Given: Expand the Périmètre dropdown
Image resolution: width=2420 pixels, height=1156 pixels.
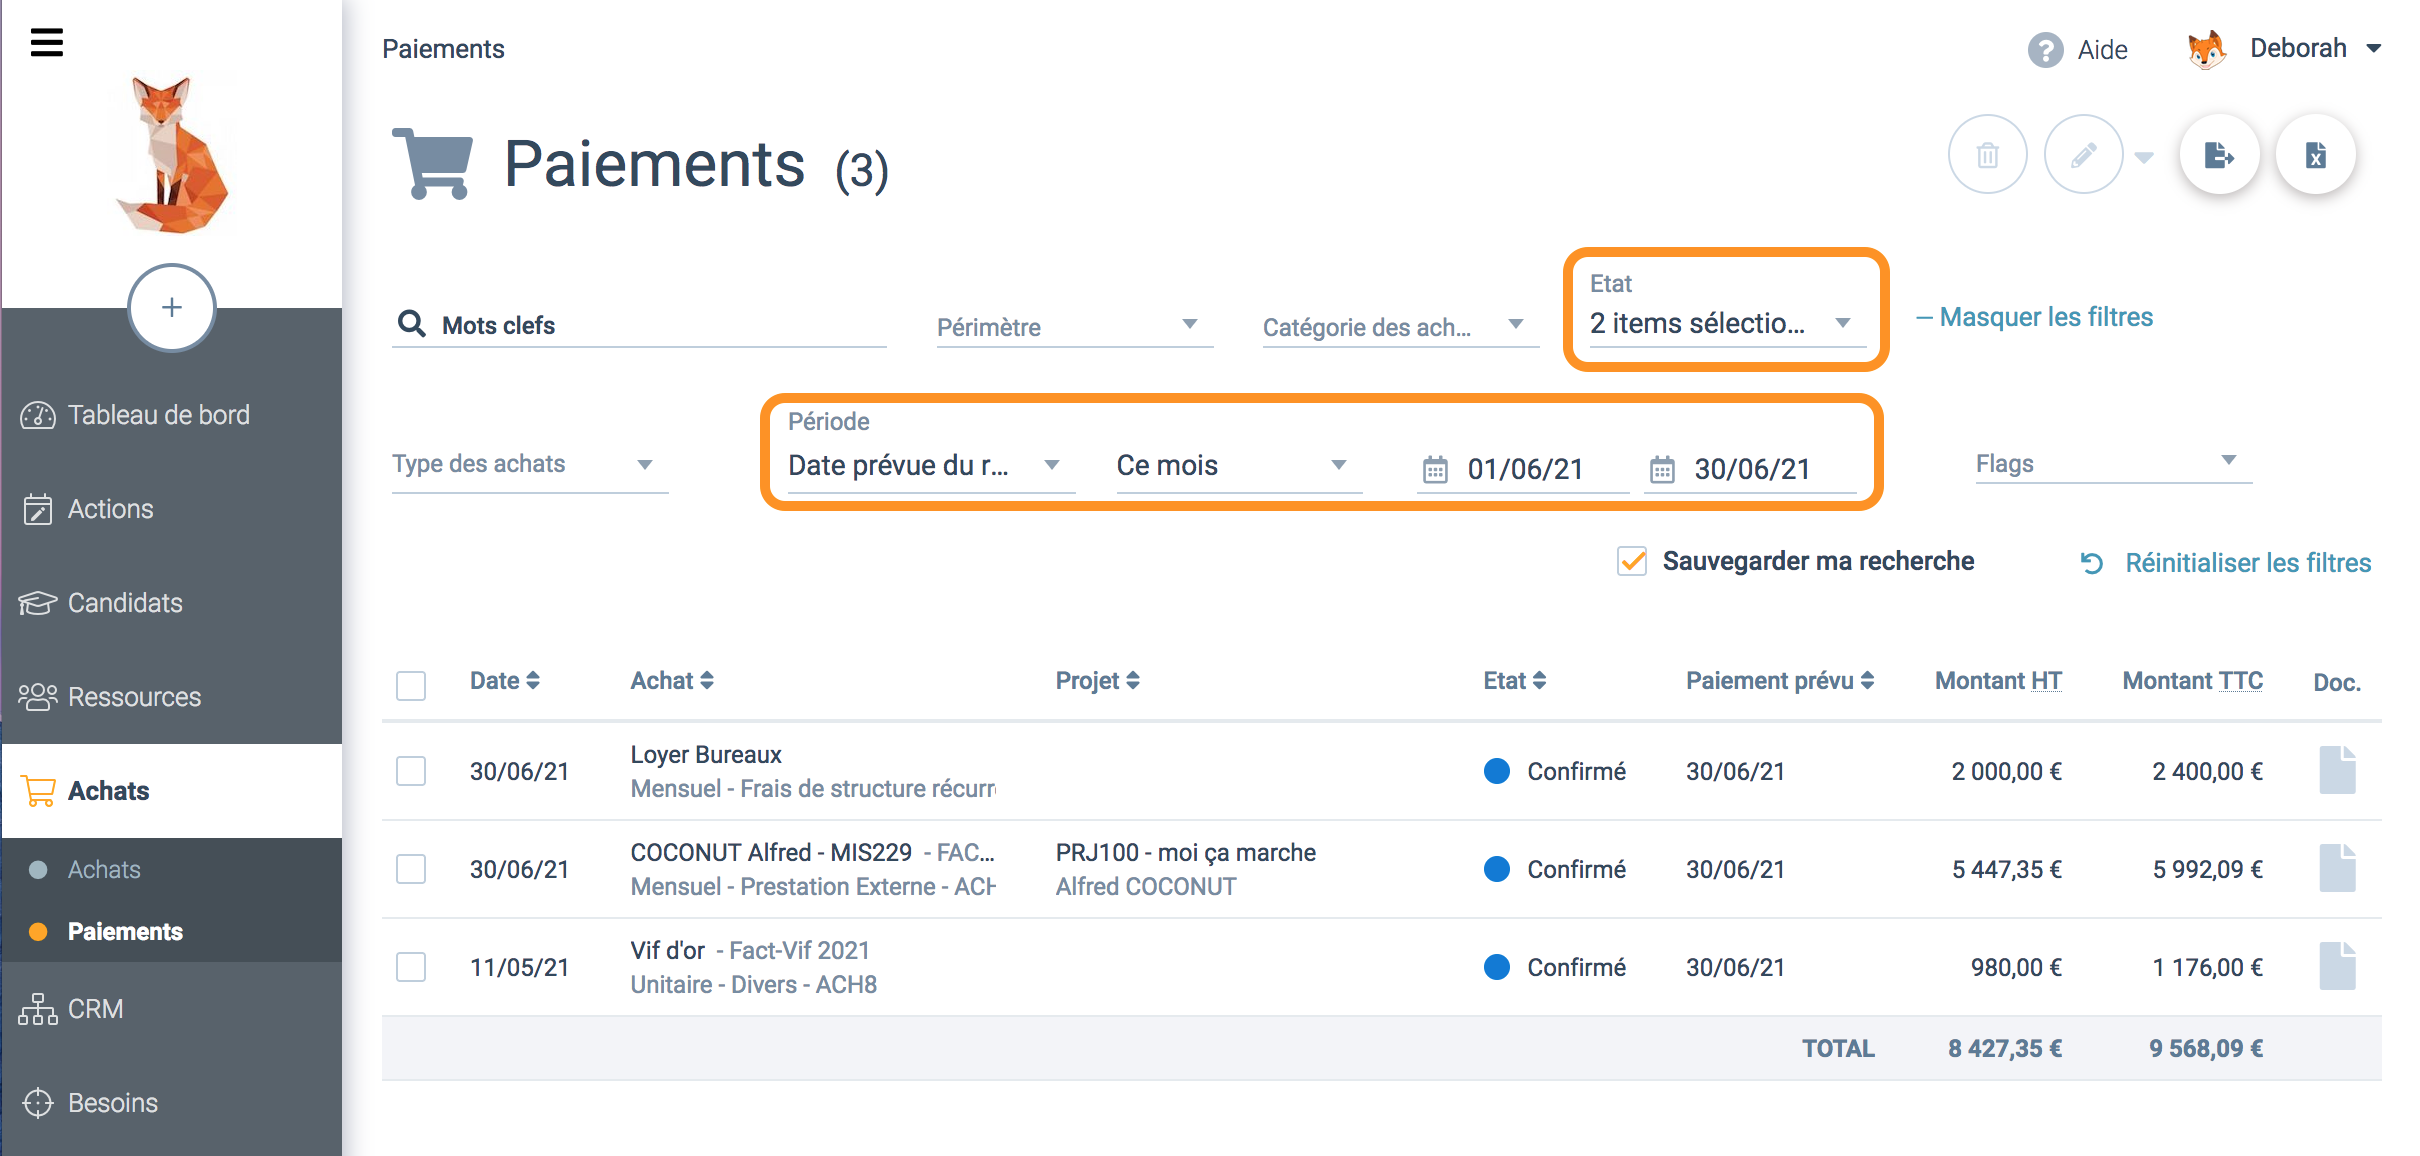Looking at the screenshot, I should pyautogui.click(x=1074, y=326).
